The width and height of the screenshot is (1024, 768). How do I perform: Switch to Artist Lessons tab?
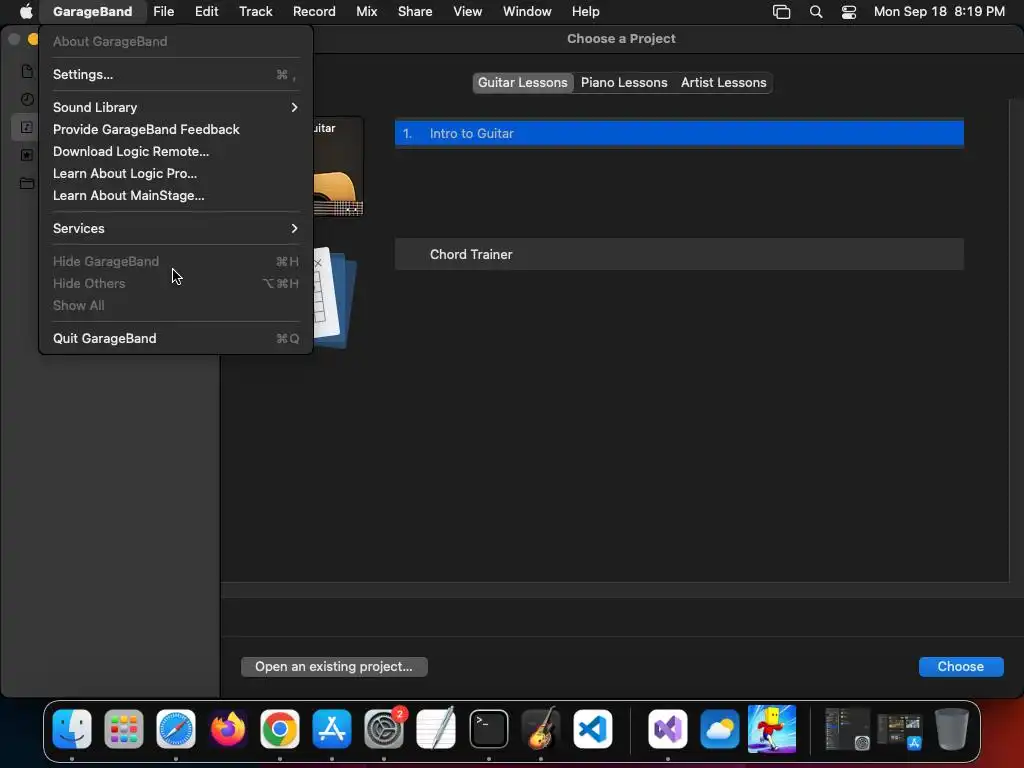click(x=724, y=83)
